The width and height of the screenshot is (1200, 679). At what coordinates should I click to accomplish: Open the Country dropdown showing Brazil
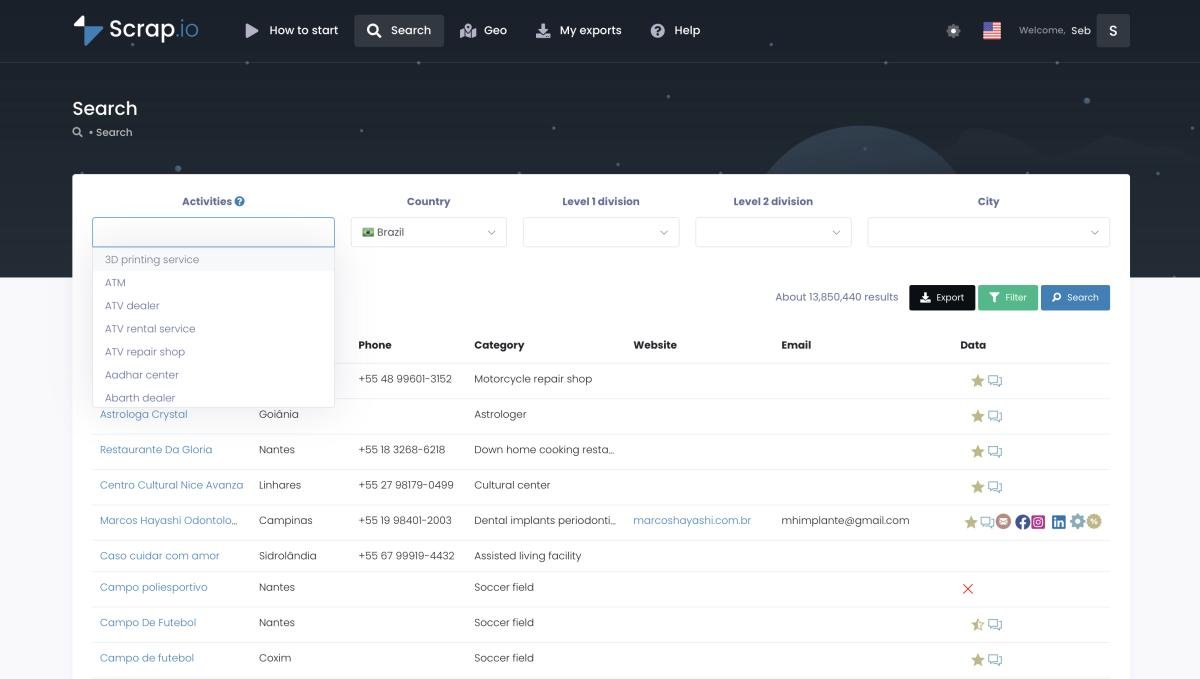428,232
